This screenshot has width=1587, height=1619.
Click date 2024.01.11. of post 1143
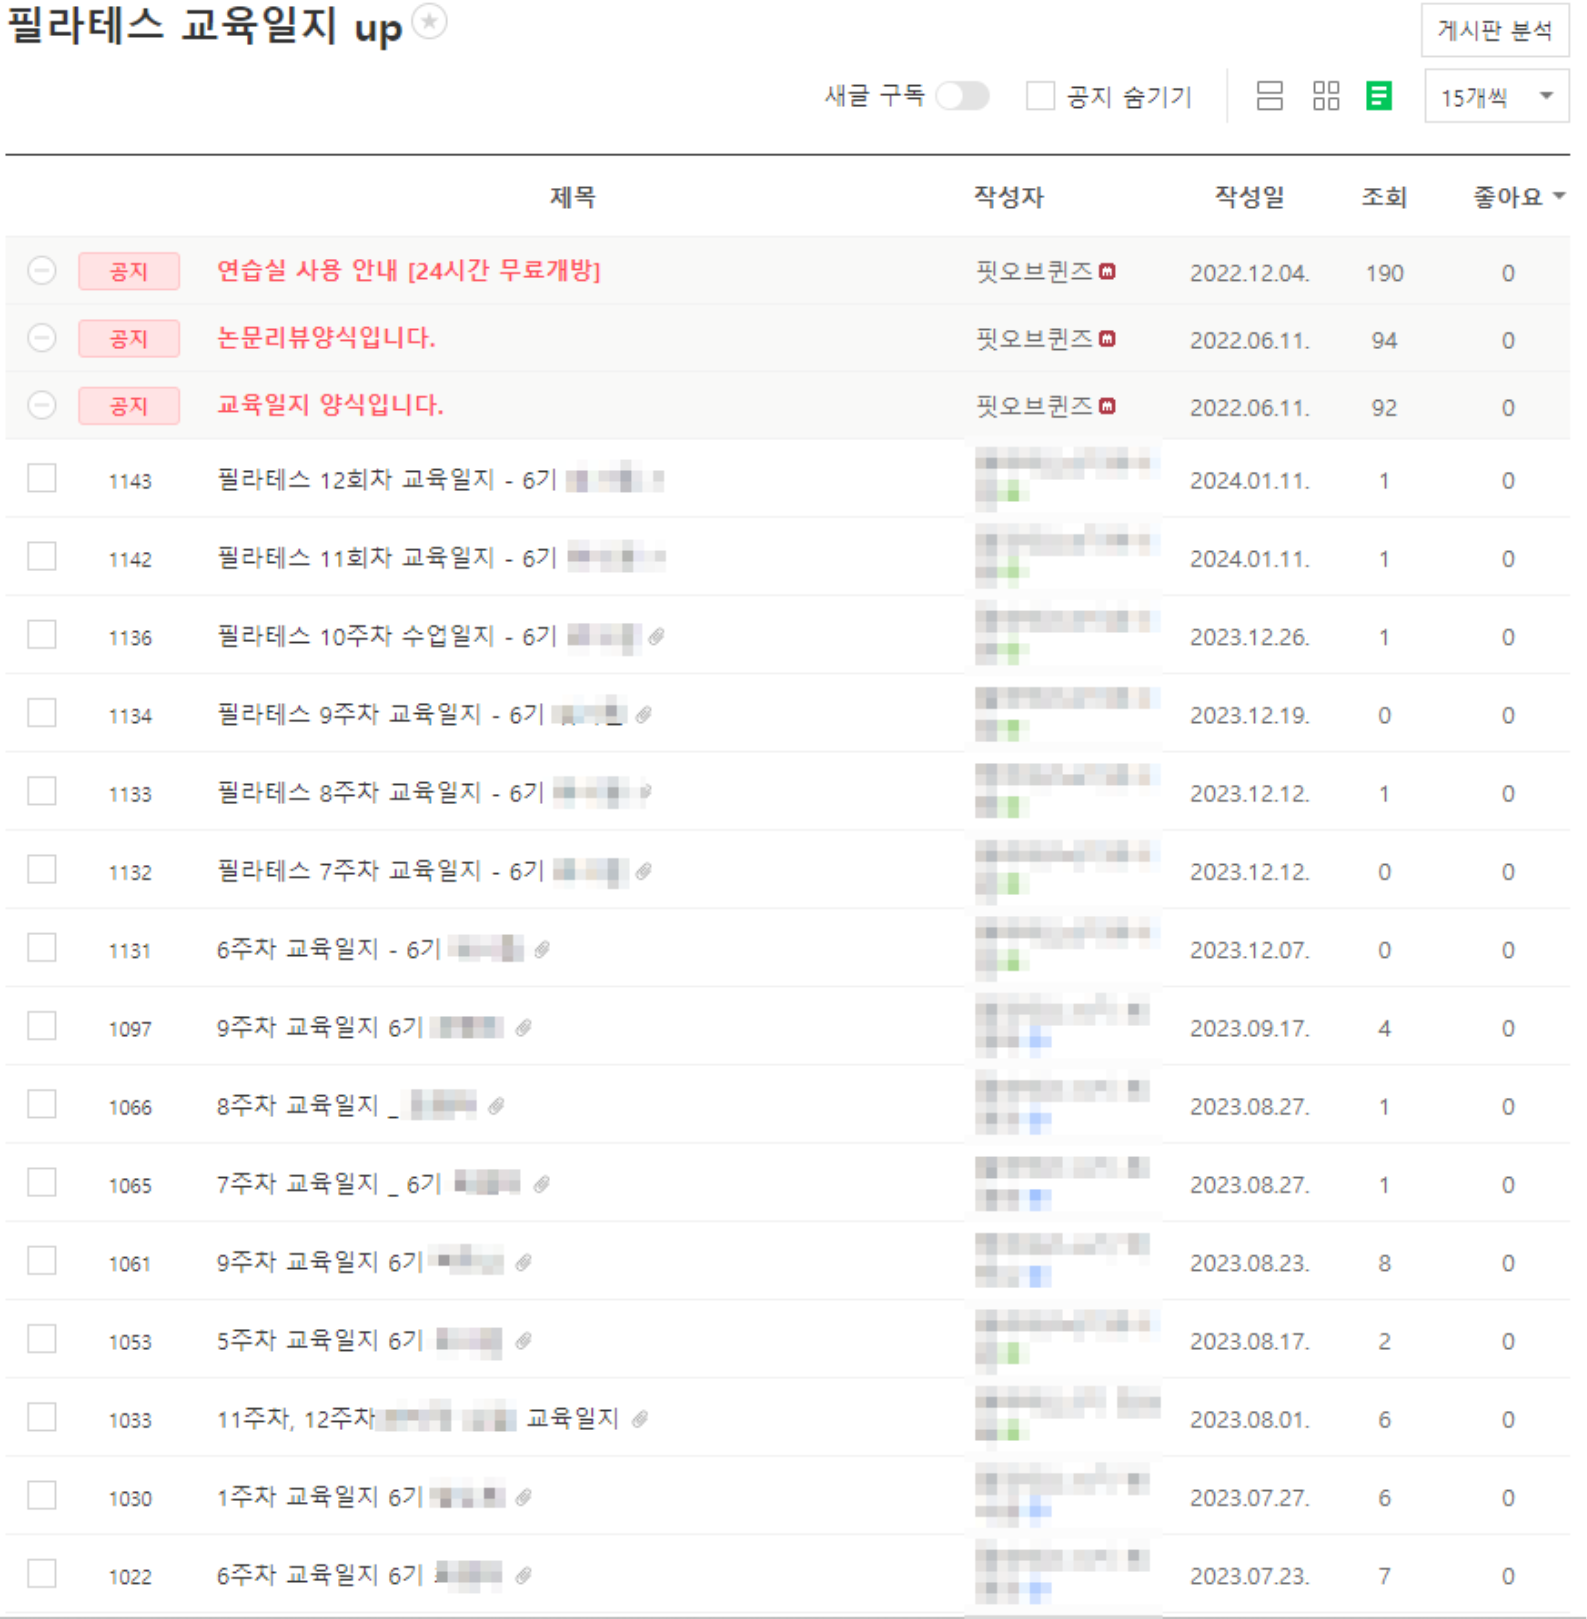(1250, 481)
